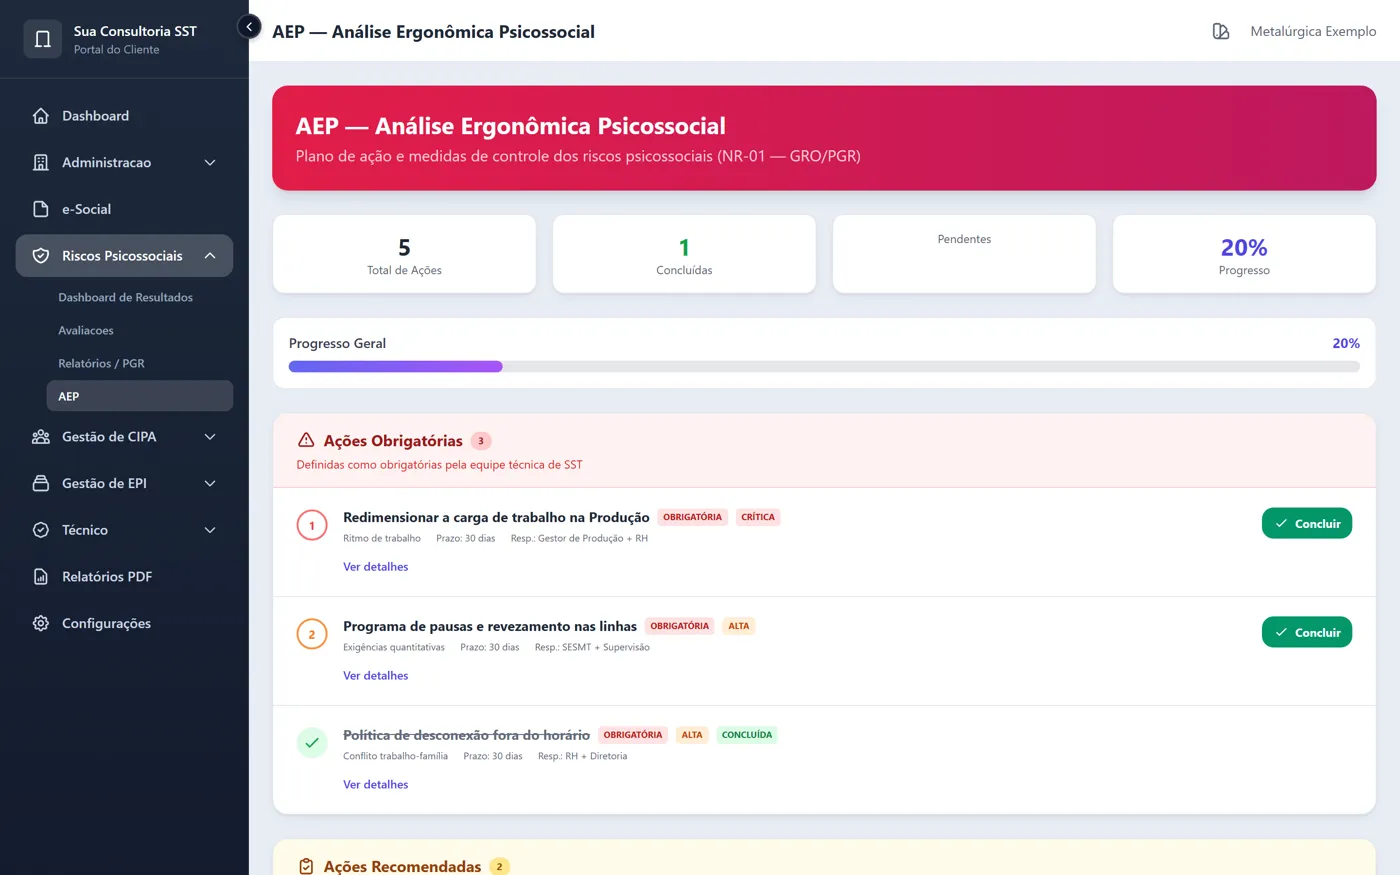Screen dimensions: 1400x875
Task: Click the numbered circle for action 1
Action: (312, 525)
